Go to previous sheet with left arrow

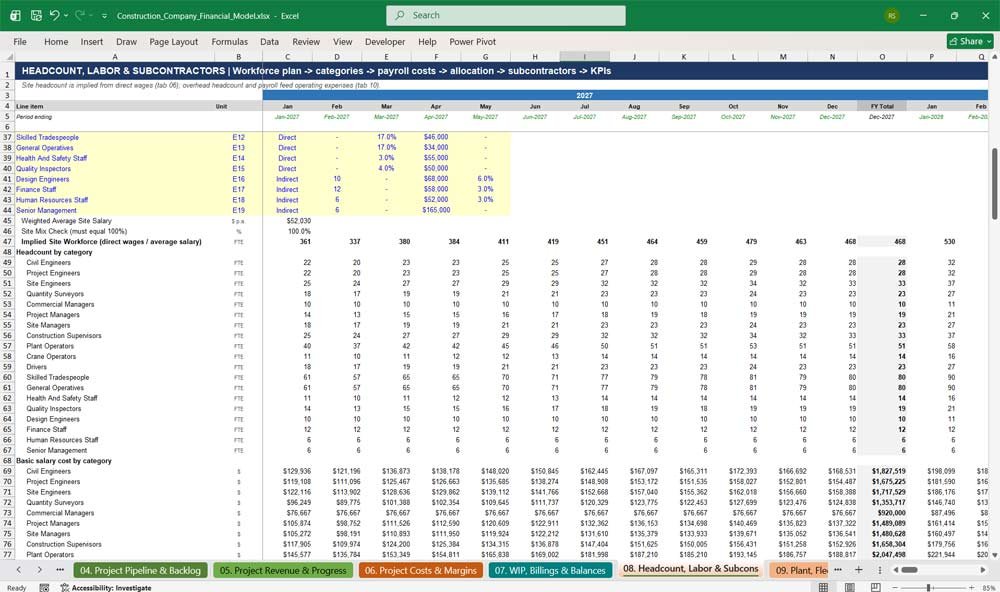click(18, 570)
